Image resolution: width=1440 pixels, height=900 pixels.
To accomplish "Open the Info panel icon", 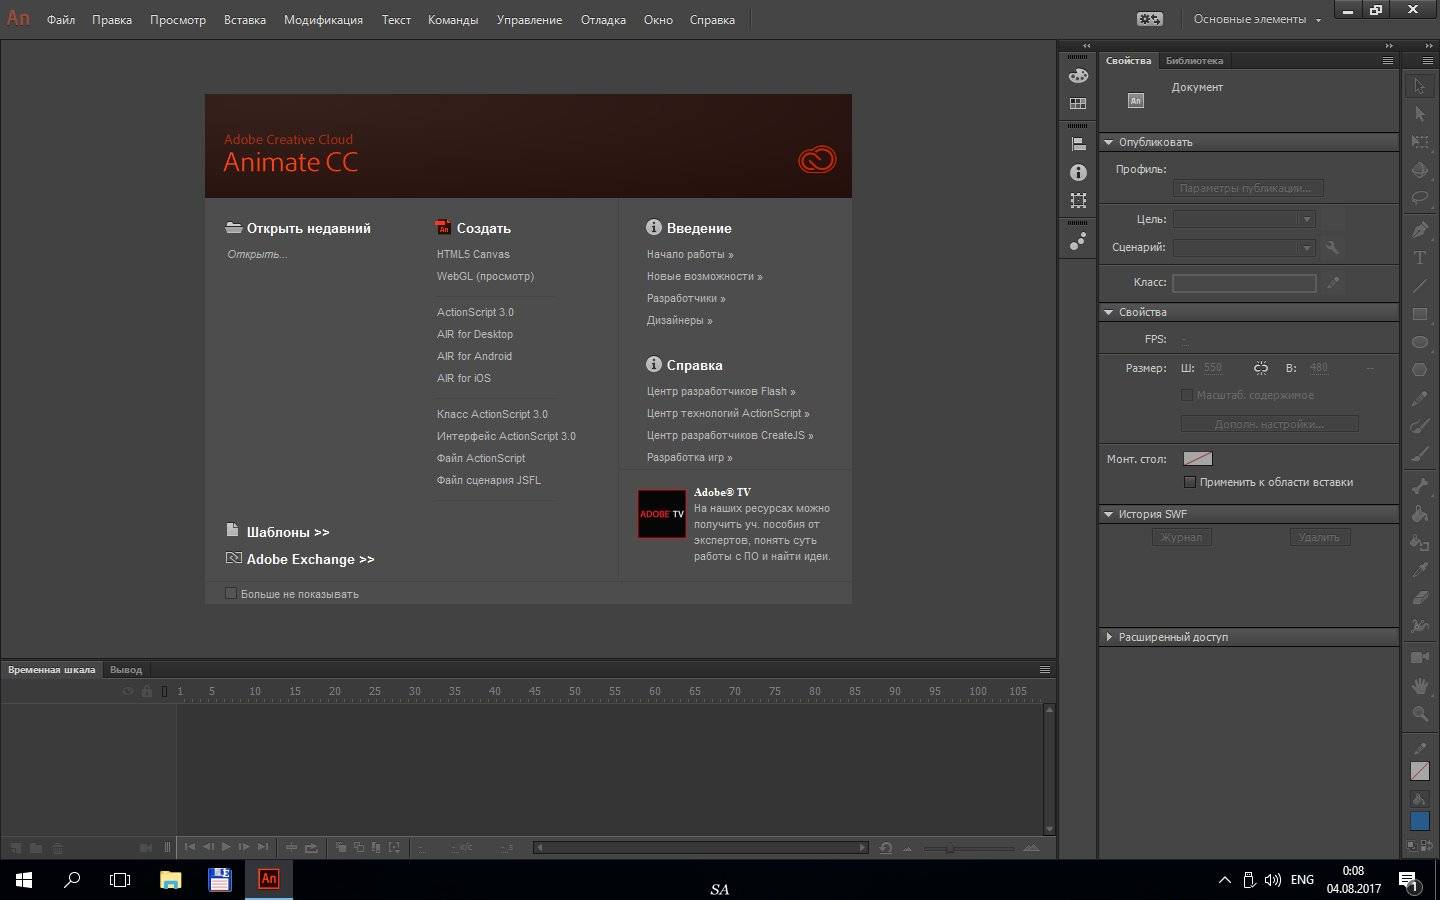I will pyautogui.click(x=1078, y=172).
